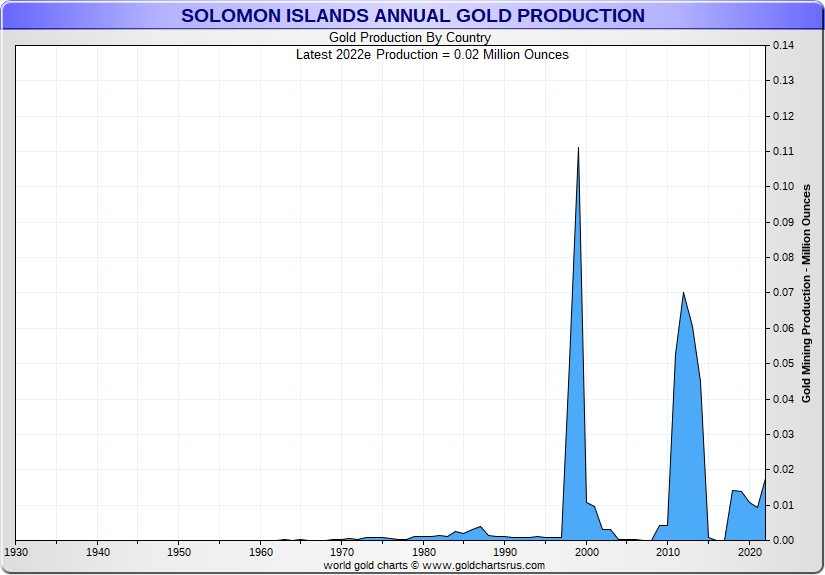Click the 2020 x-axis label
825x575 pixels.
click(750, 552)
